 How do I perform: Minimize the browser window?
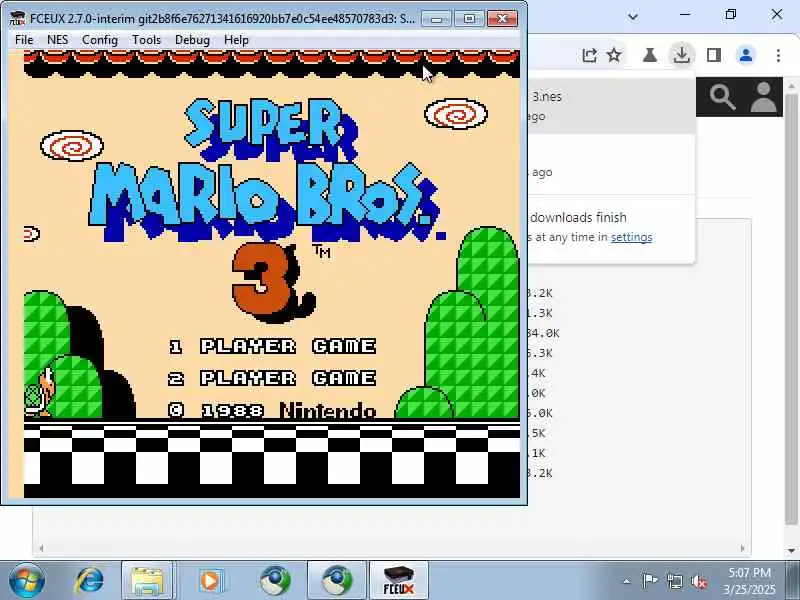(x=685, y=14)
